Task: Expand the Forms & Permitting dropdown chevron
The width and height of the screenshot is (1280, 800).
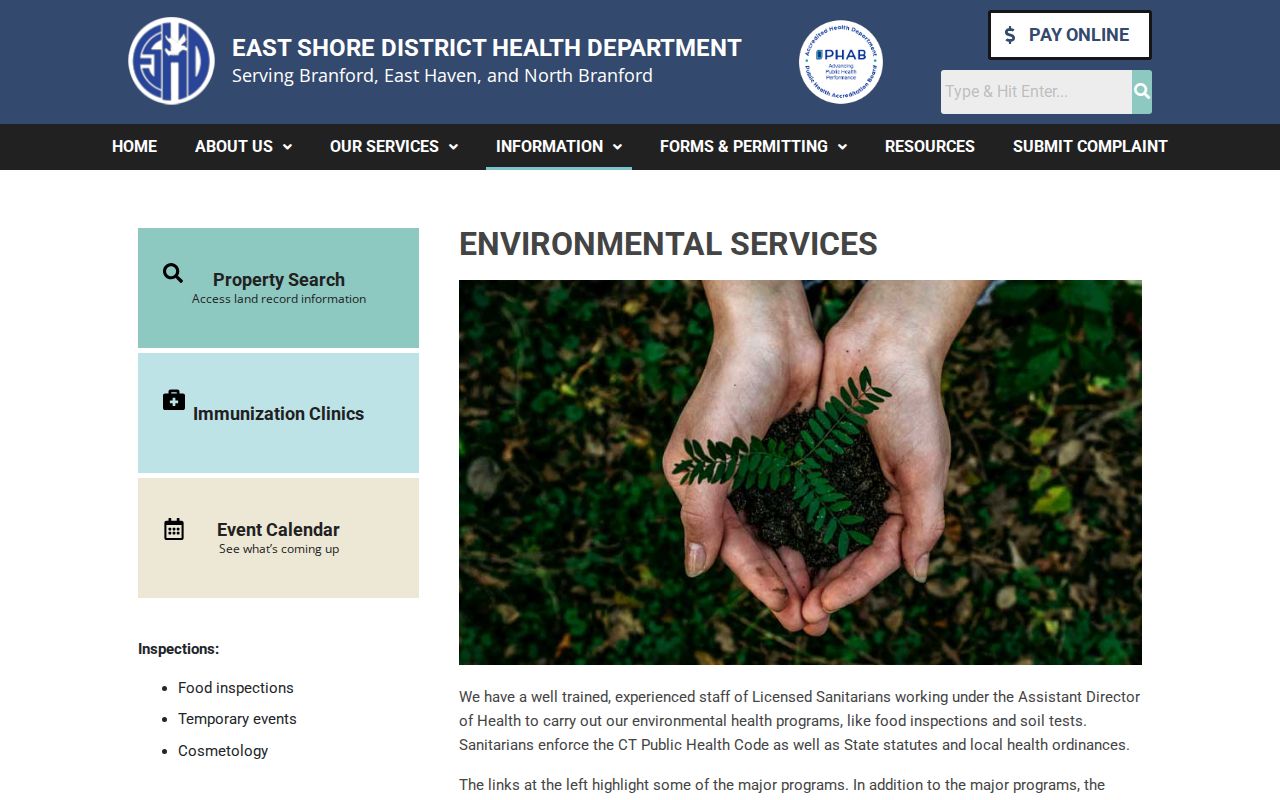Action: point(842,147)
